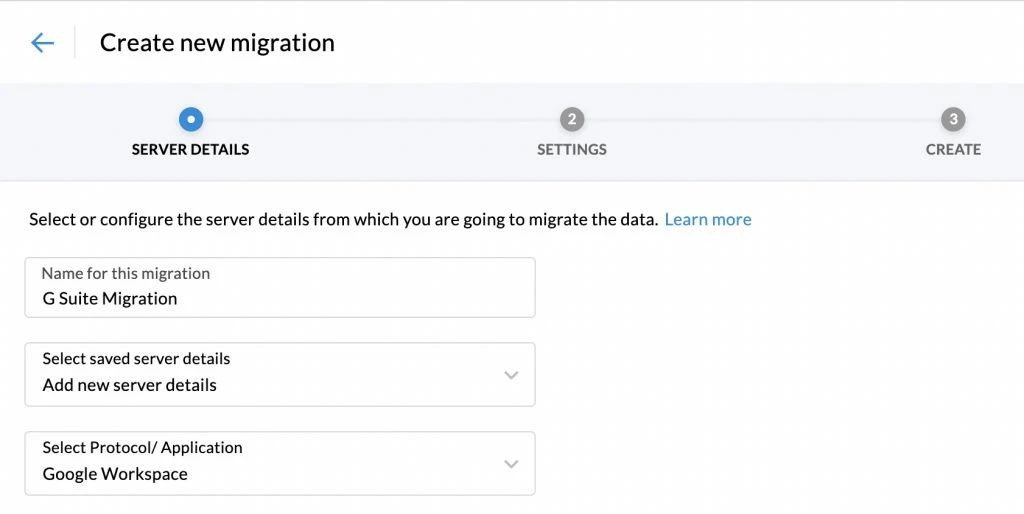Go to the CREATE step label
This screenshot has height=514, width=1024.
point(953,150)
